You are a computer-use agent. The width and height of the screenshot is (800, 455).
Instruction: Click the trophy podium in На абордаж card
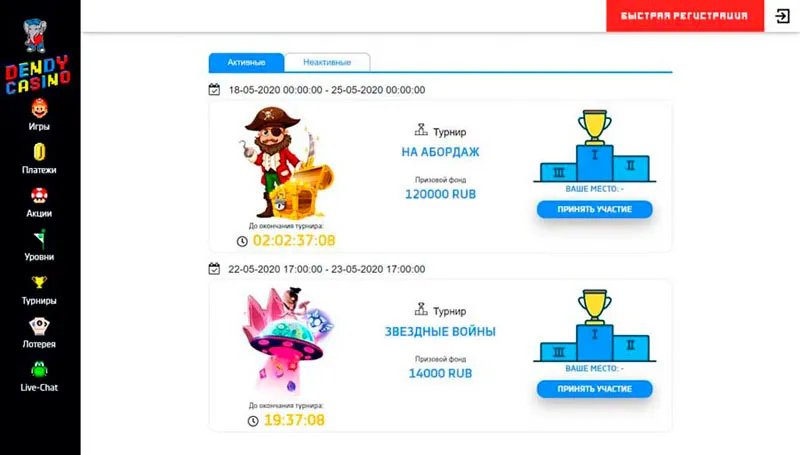(x=594, y=146)
